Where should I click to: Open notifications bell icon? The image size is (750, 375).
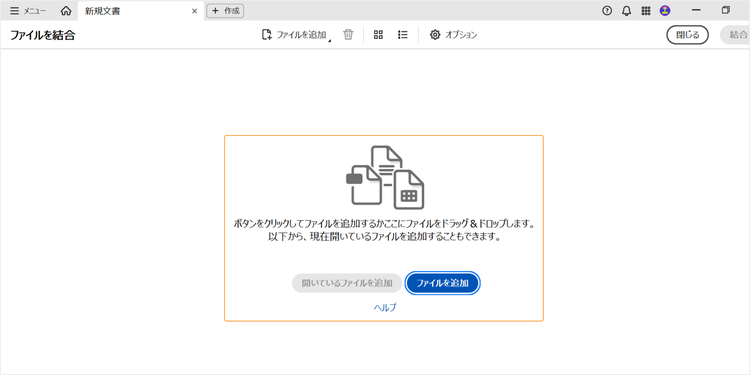pos(627,11)
